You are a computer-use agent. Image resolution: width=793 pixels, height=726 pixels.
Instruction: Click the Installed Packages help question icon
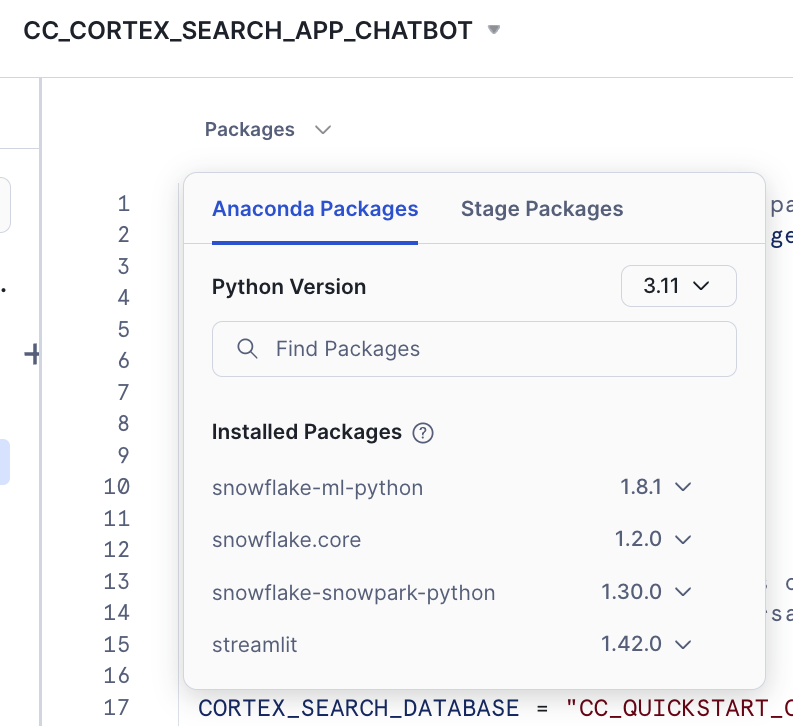pyautogui.click(x=423, y=433)
